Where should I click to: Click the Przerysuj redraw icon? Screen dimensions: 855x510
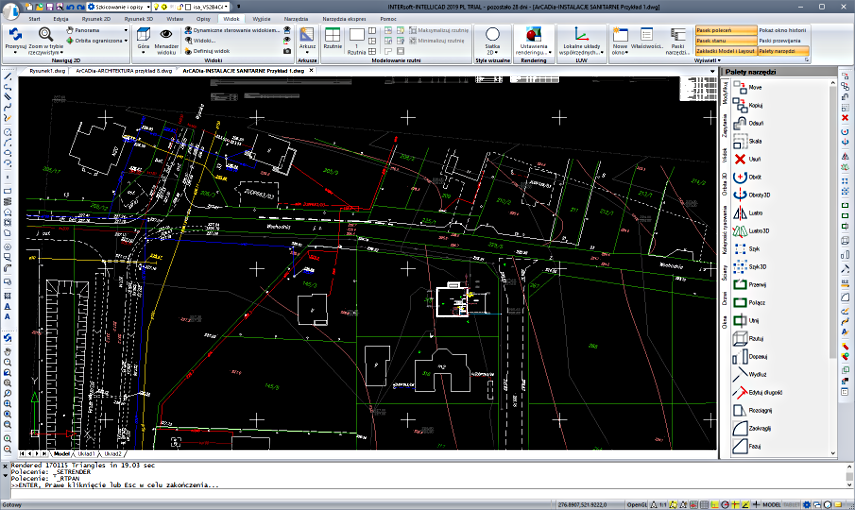click(x=15, y=34)
